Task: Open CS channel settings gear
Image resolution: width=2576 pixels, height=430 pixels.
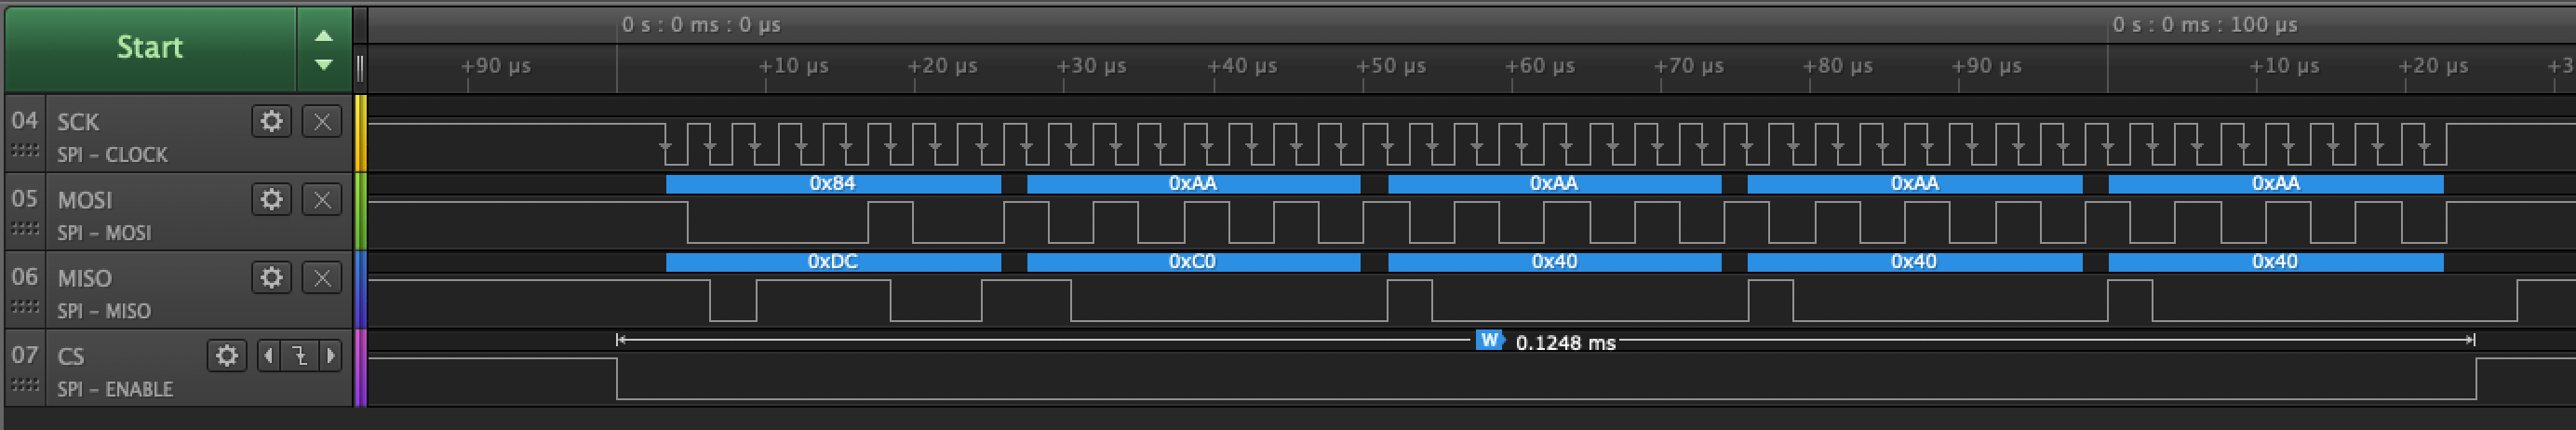Action: coord(227,355)
